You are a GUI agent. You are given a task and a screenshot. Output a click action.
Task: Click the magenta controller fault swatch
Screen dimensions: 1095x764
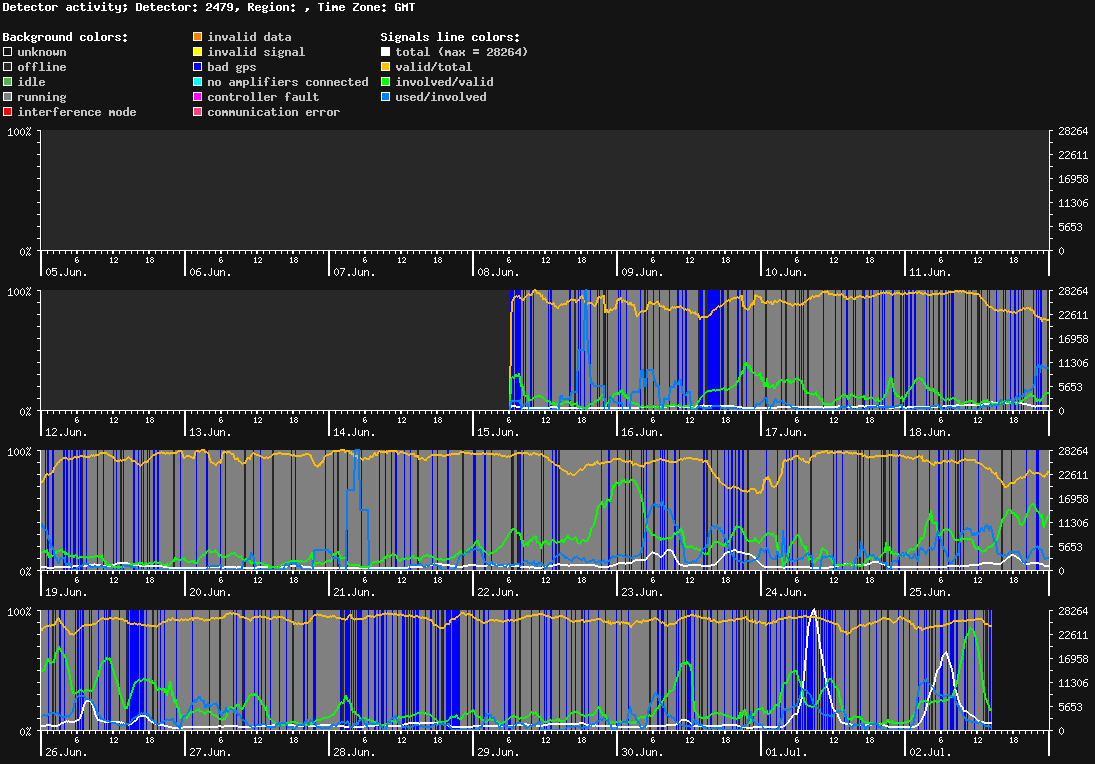coord(198,97)
